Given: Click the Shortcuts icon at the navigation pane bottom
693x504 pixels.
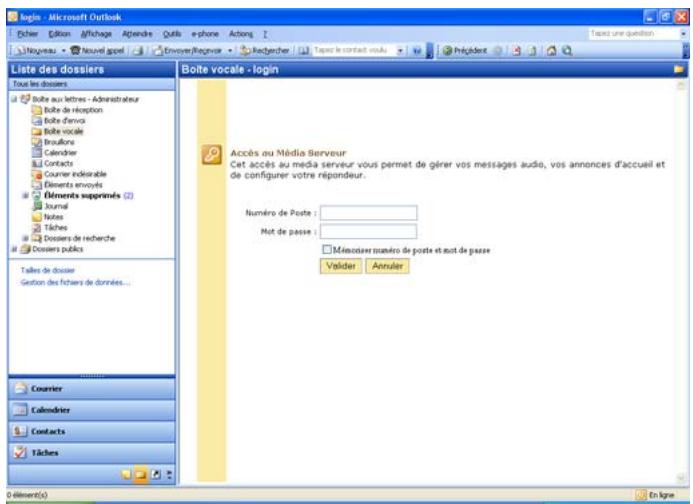Looking at the screenshot, I should tap(156, 474).
